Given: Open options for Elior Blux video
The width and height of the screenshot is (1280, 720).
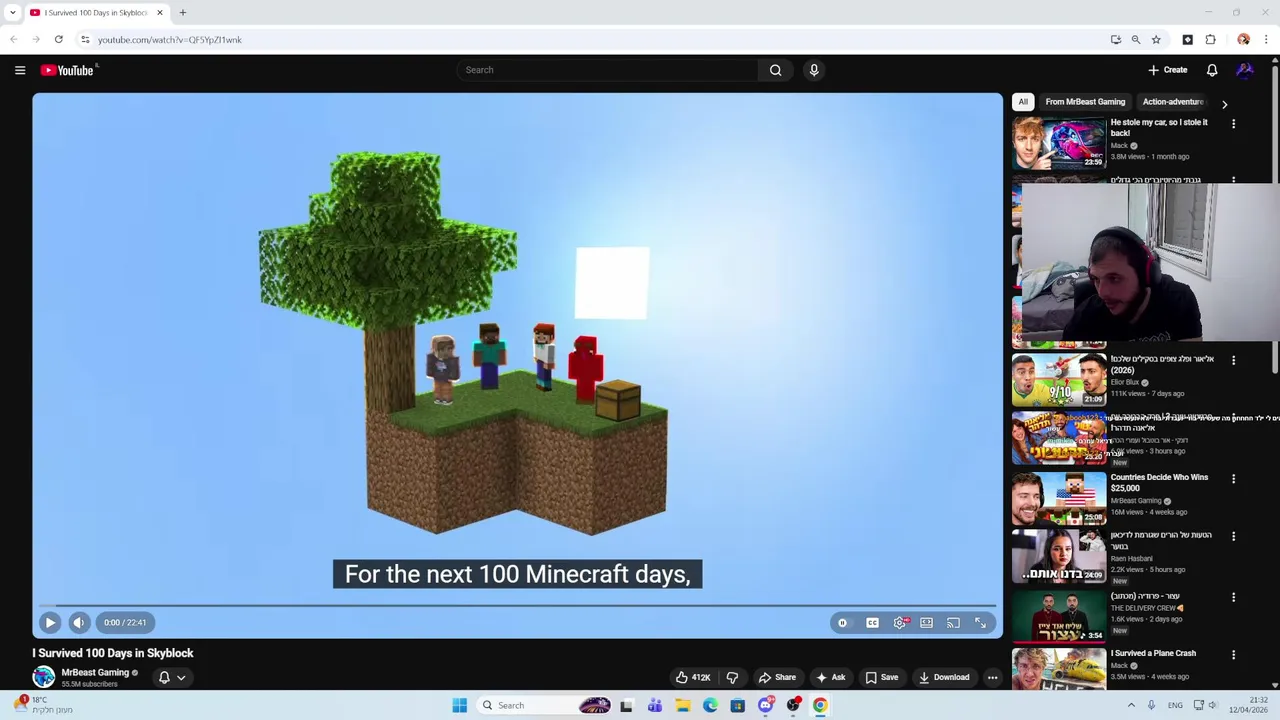Looking at the screenshot, I should (x=1233, y=360).
